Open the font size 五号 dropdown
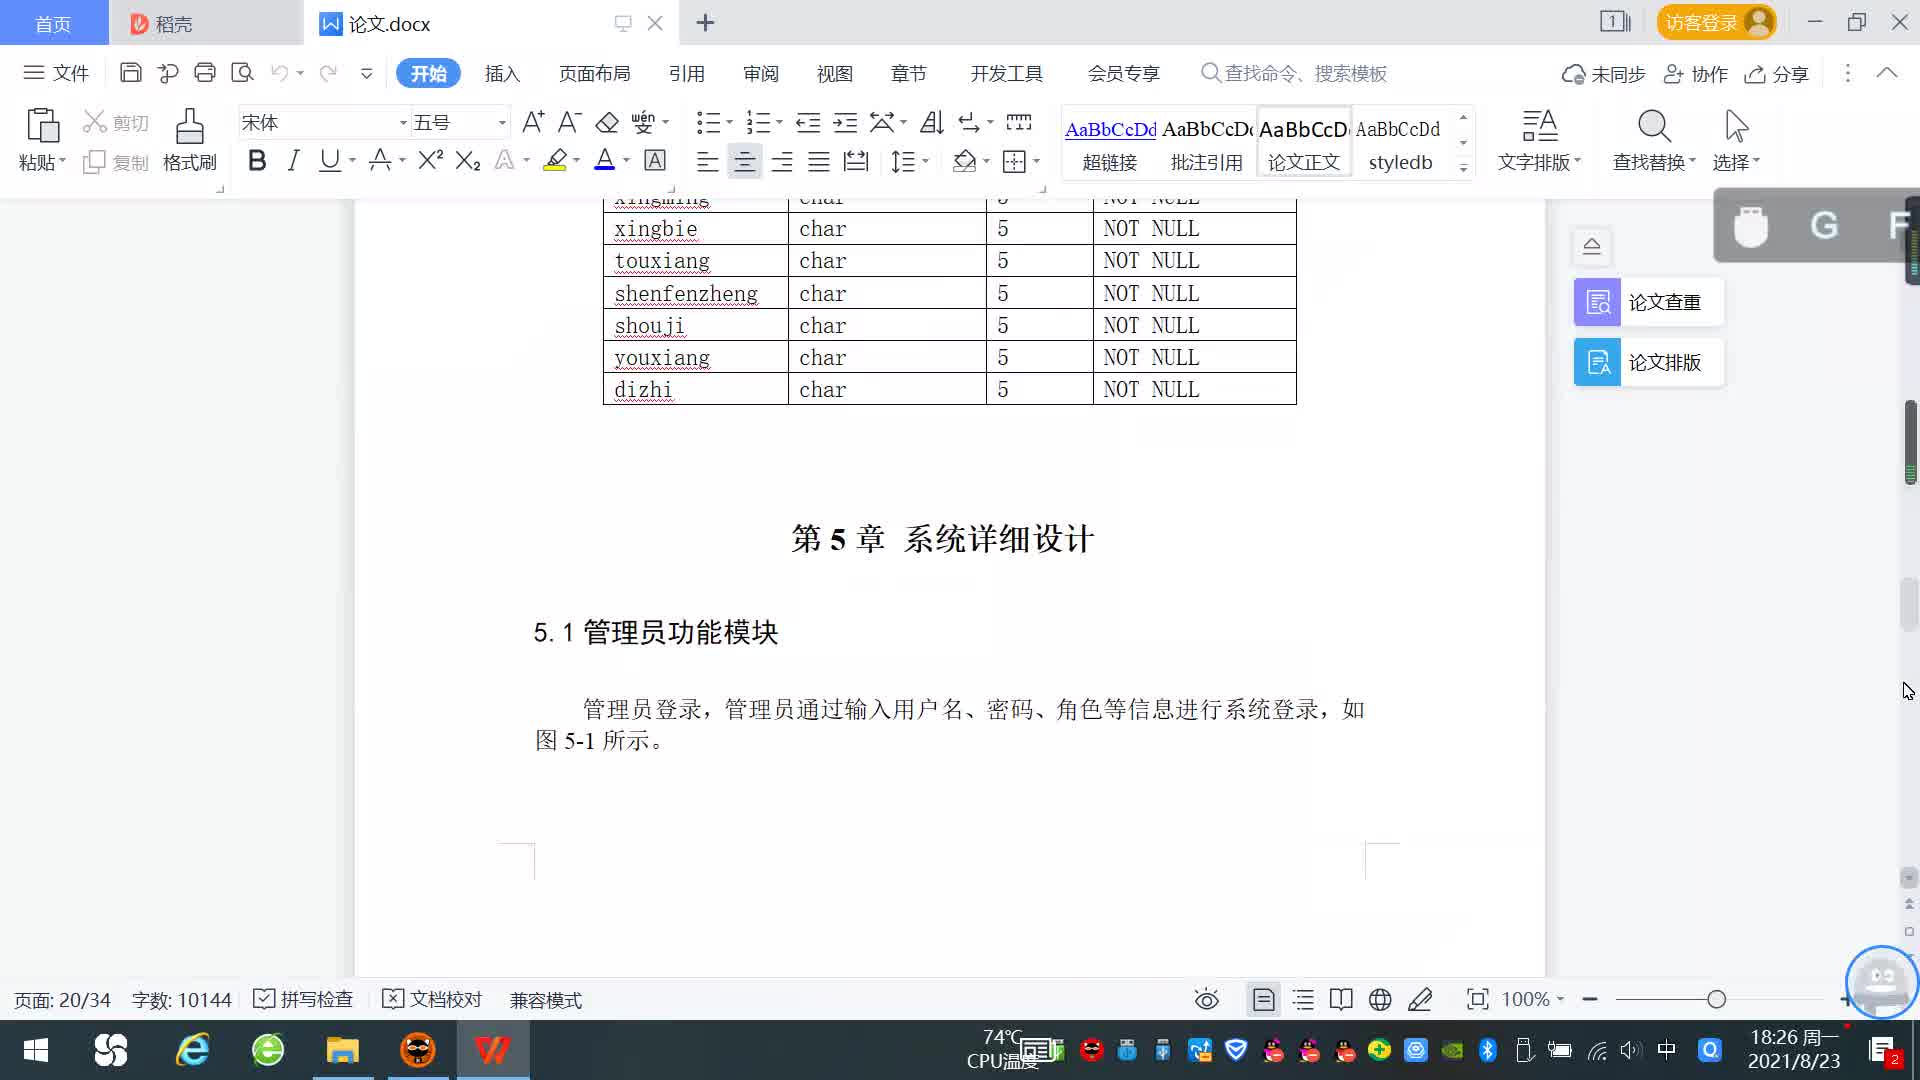 pyautogui.click(x=502, y=123)
